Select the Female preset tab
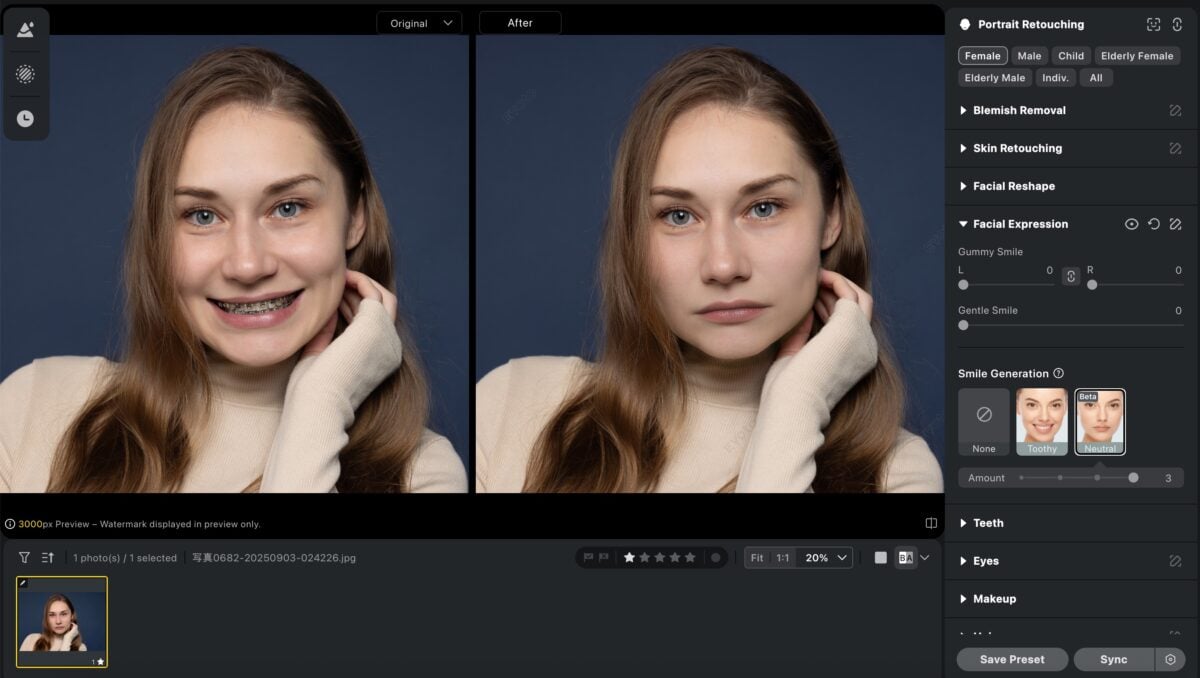The height and width of the screenshot is (678, 1200). [982, 56]
